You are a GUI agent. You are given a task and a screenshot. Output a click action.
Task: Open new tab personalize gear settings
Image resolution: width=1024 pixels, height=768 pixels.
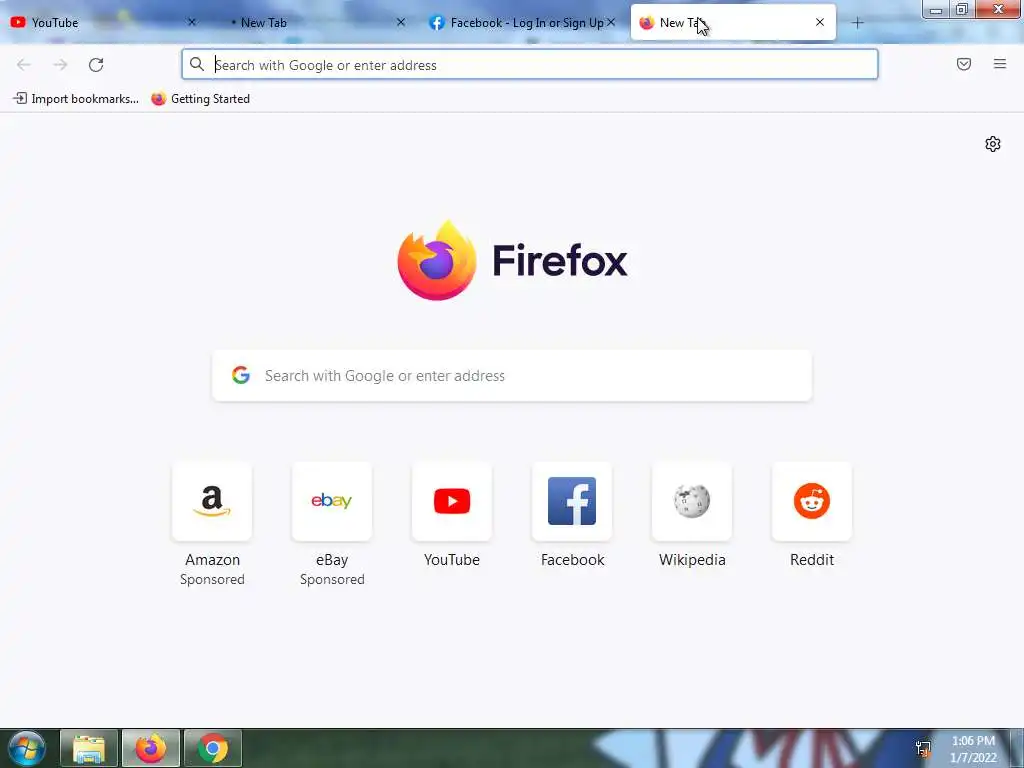pyautogui.click(x=993, y=144)
